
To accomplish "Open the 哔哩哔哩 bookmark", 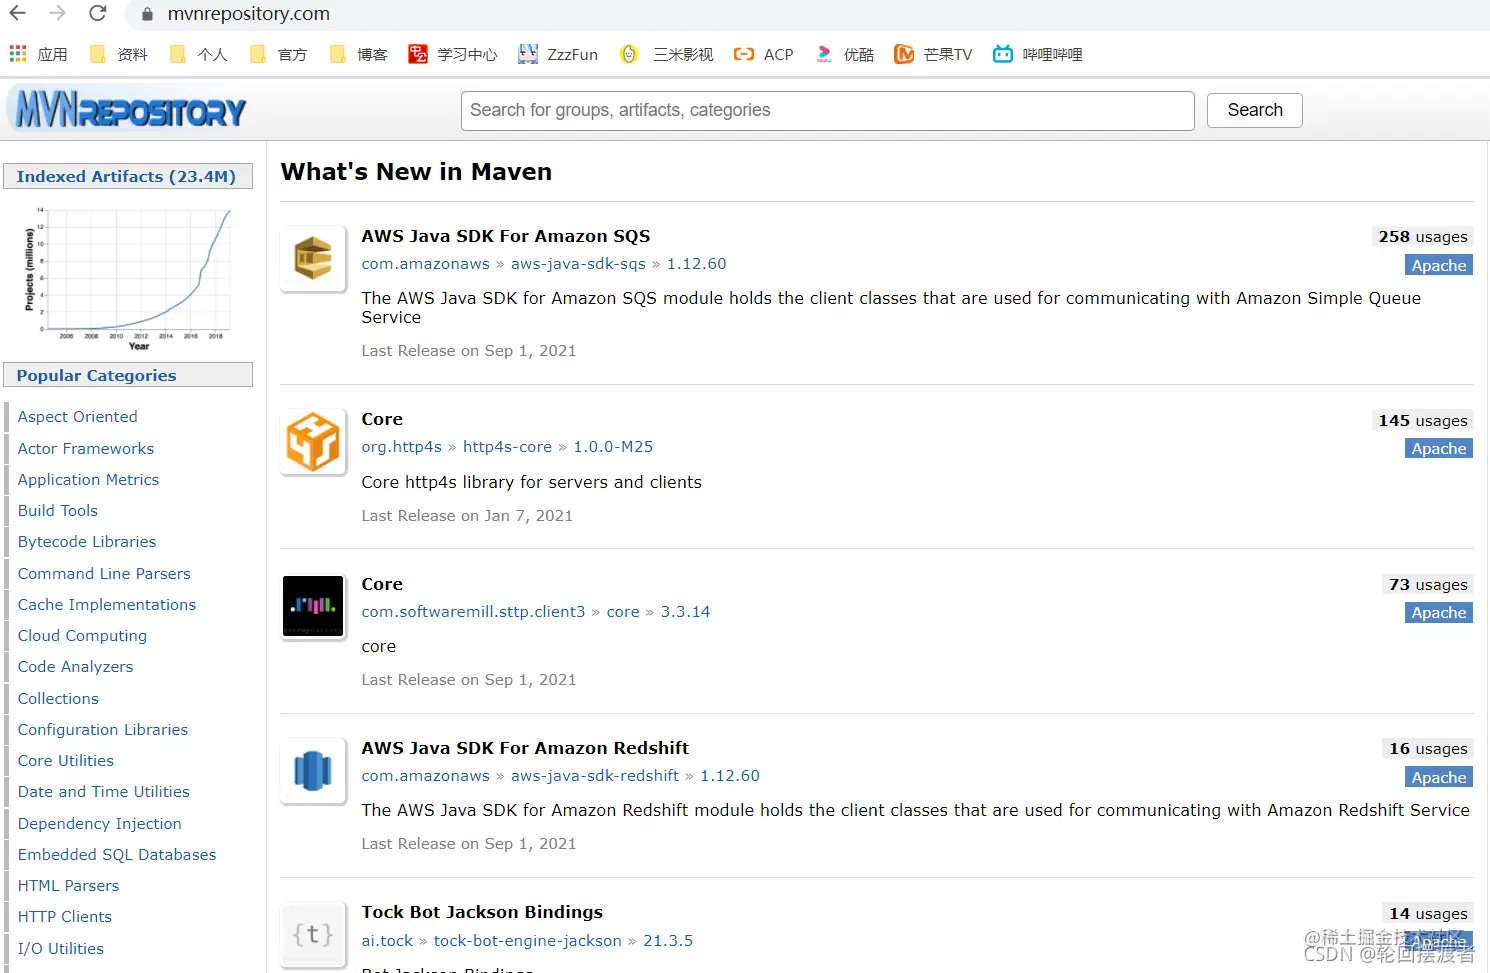I will pyautogui.click(x=1037, y=54).
